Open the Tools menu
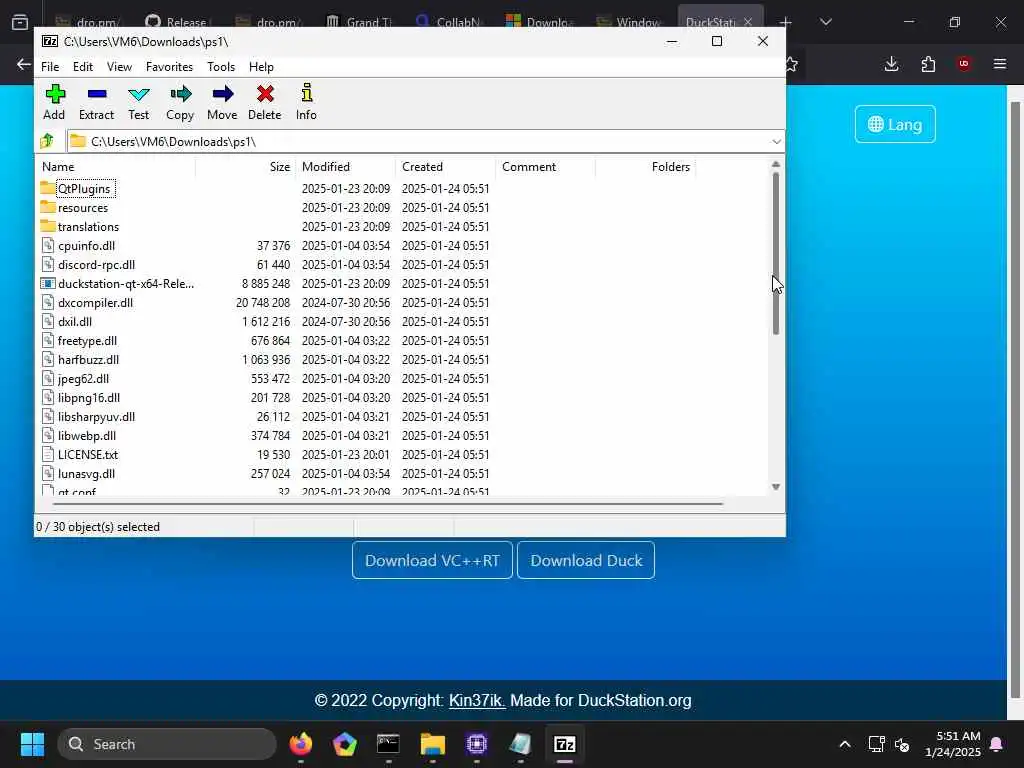 pos(221,67)
